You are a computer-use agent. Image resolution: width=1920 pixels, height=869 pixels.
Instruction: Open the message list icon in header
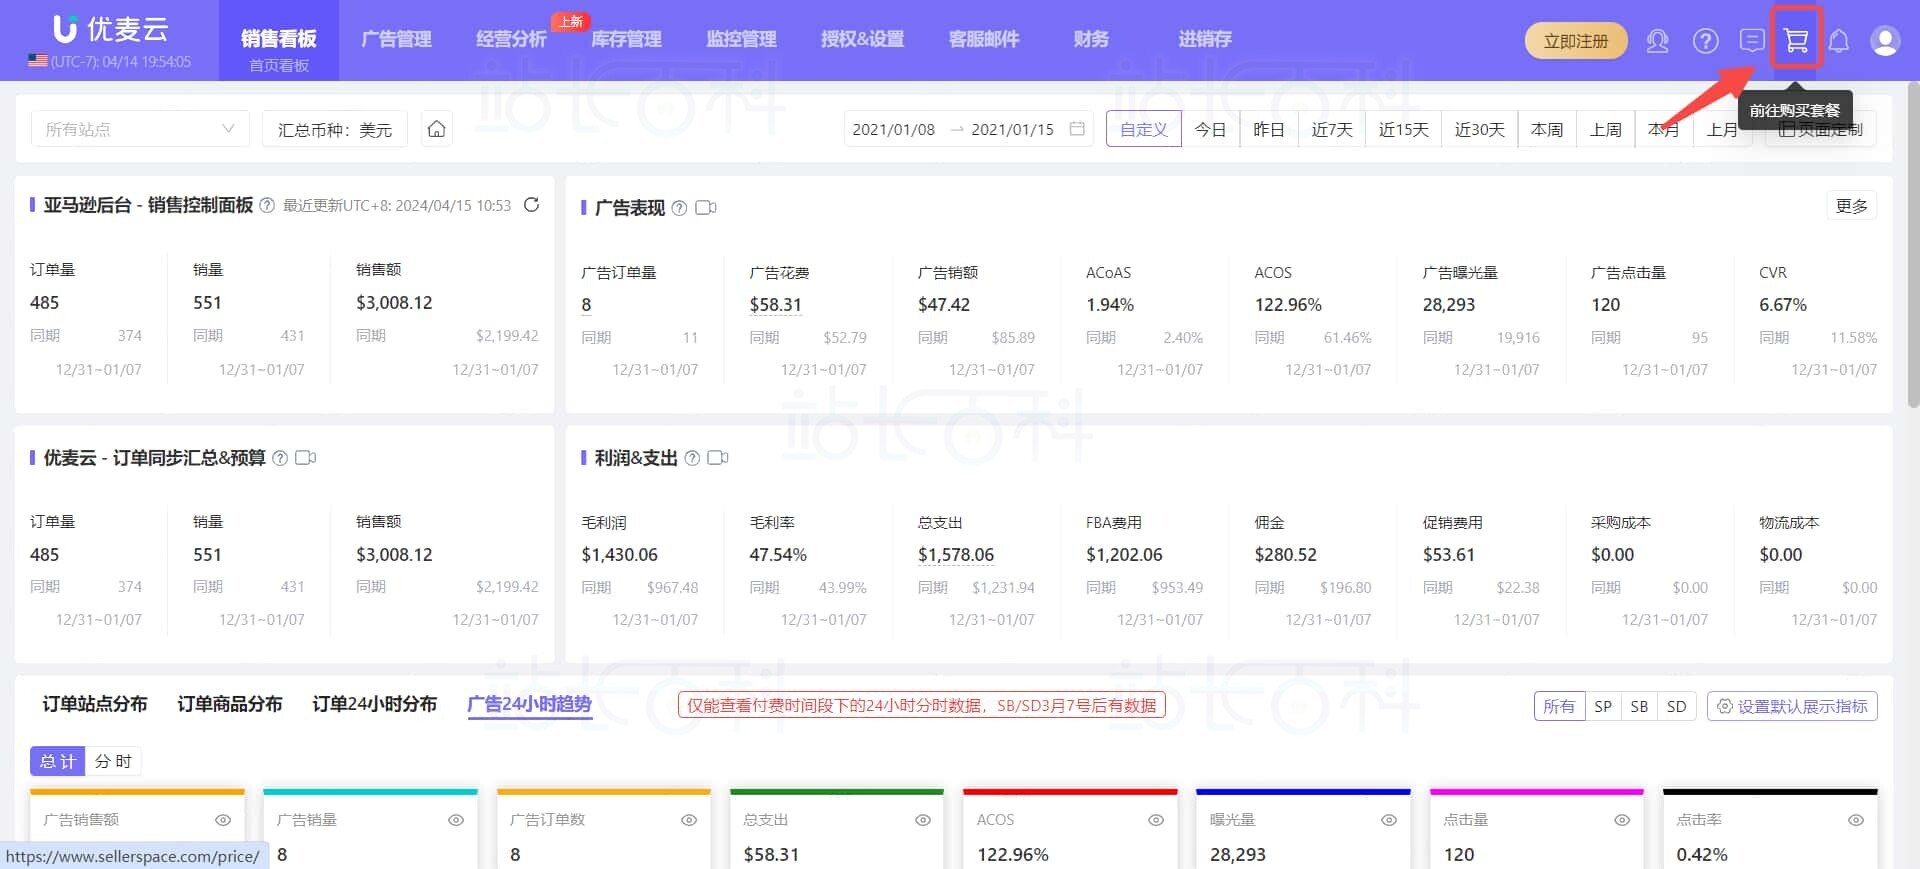point(1752,41)
